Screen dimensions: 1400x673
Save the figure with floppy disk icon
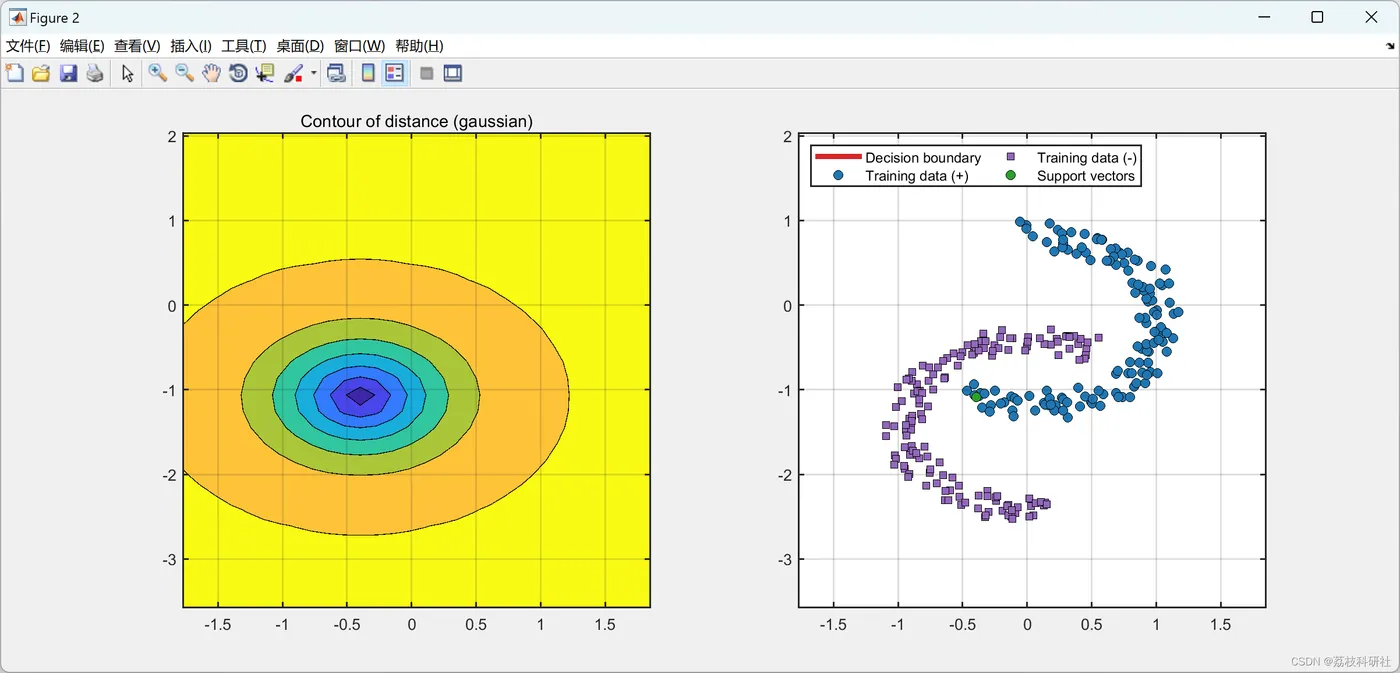pos(68,73)
